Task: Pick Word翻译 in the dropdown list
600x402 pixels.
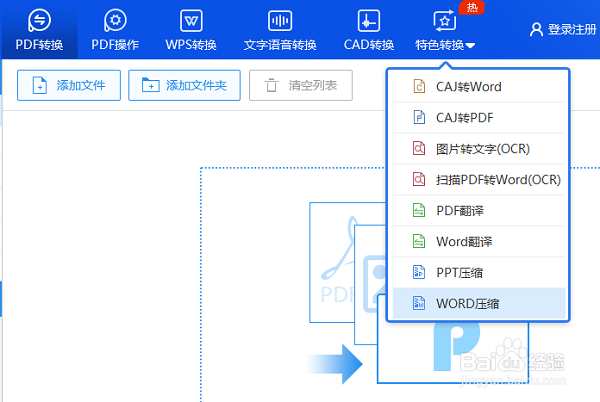Action: [479, 241]
